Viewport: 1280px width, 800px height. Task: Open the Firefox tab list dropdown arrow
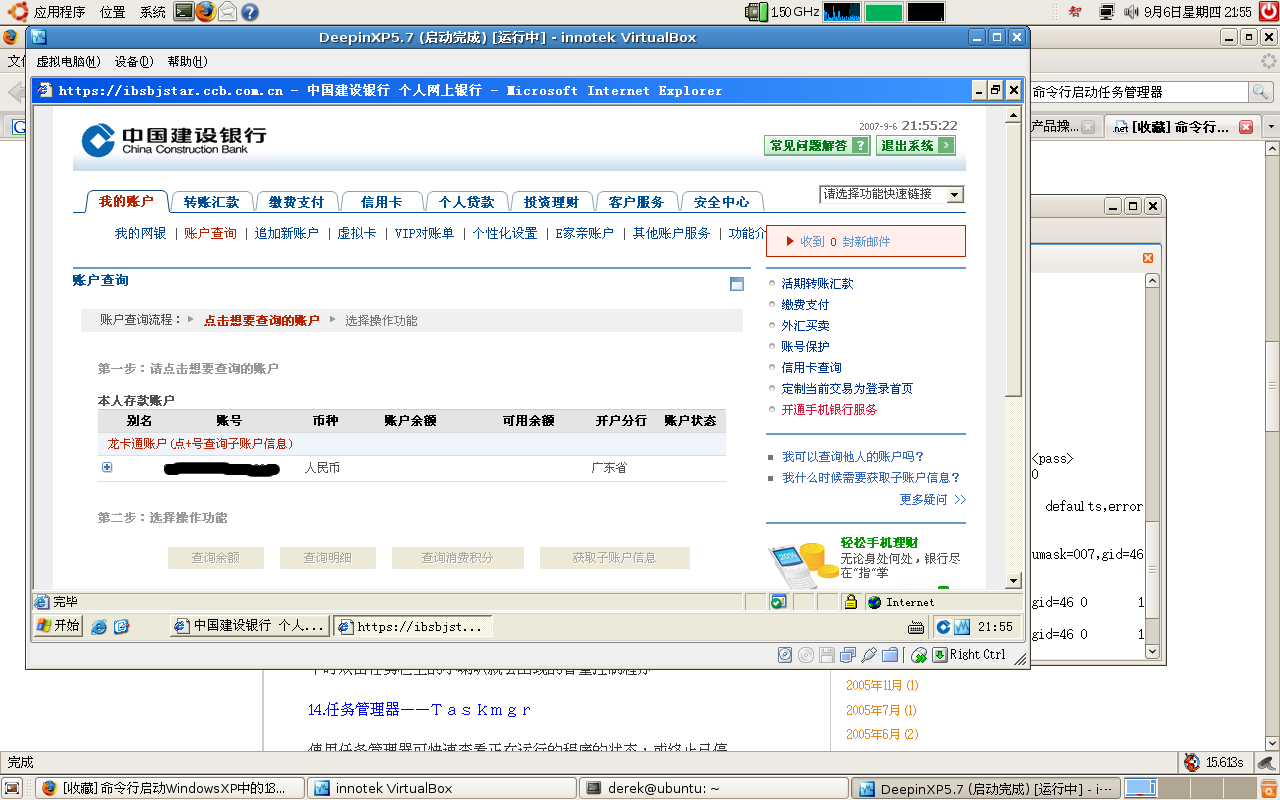1271,127
